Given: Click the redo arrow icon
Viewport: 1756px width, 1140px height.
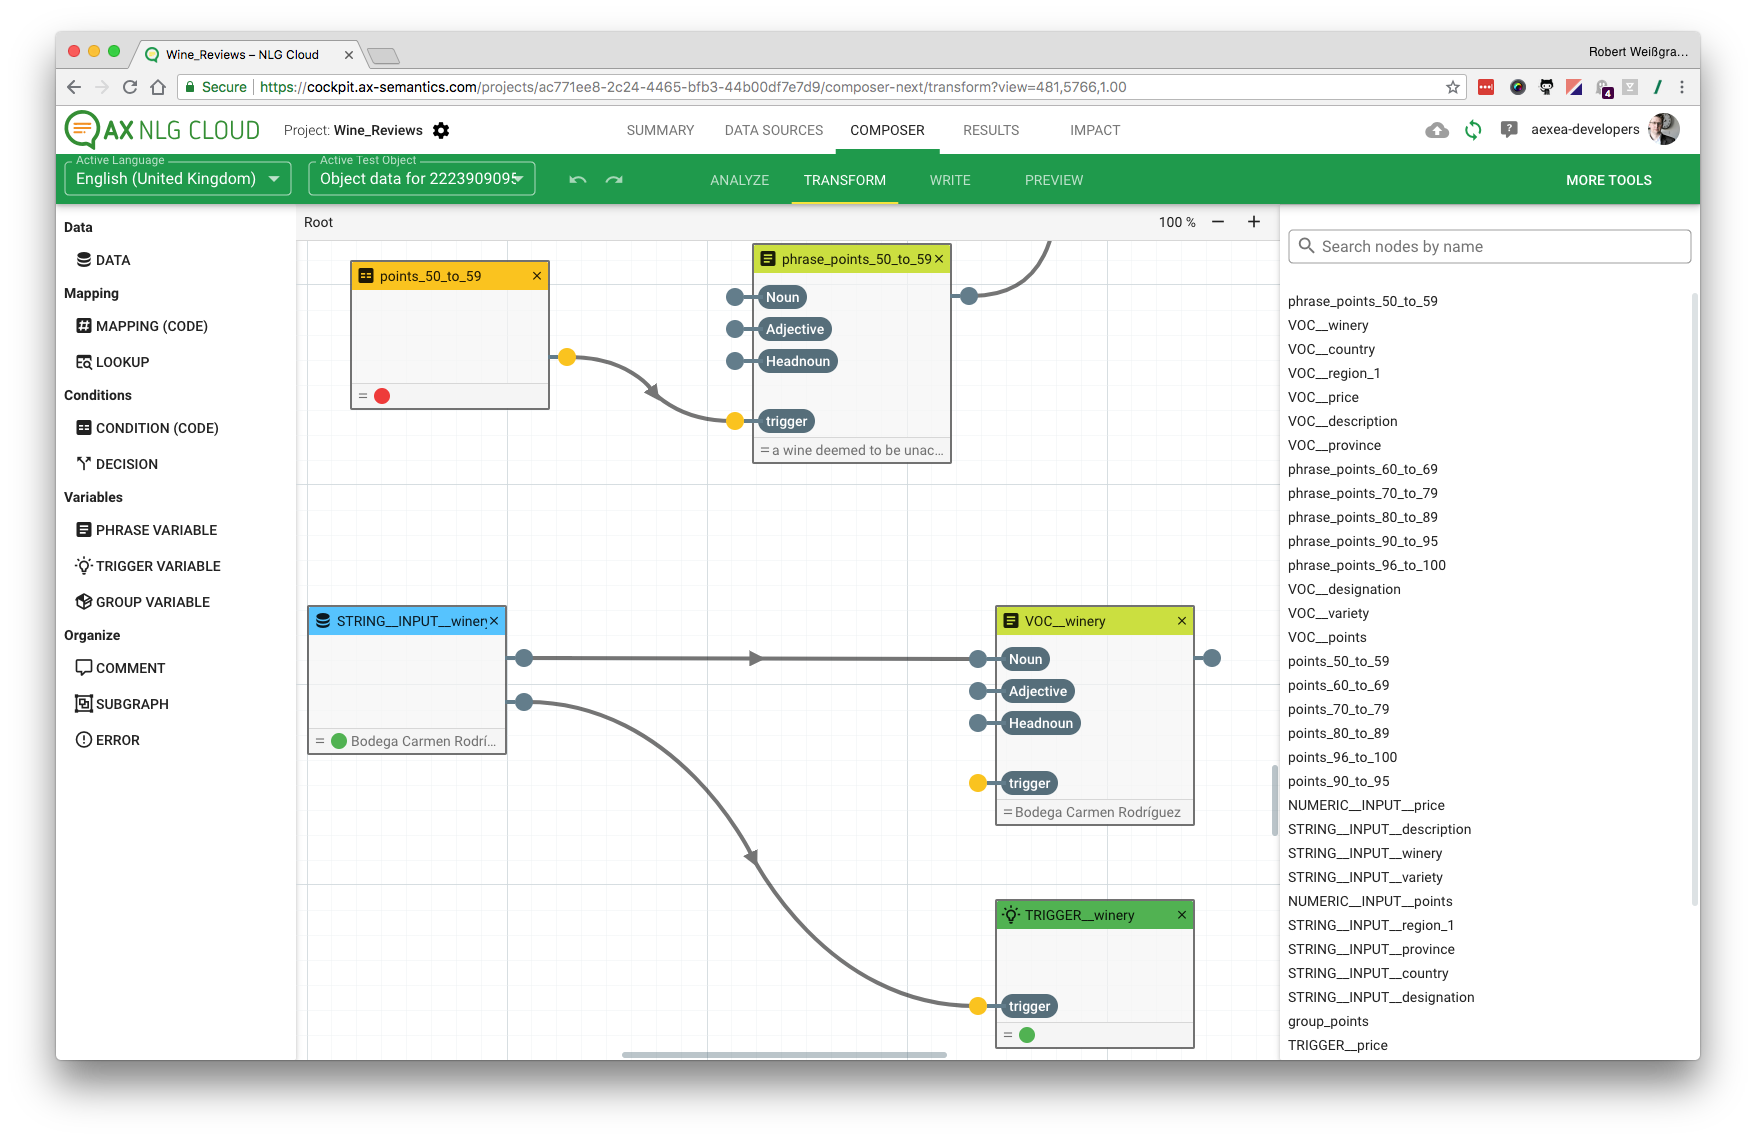Looking at the screenshot, I should [614, 180].
